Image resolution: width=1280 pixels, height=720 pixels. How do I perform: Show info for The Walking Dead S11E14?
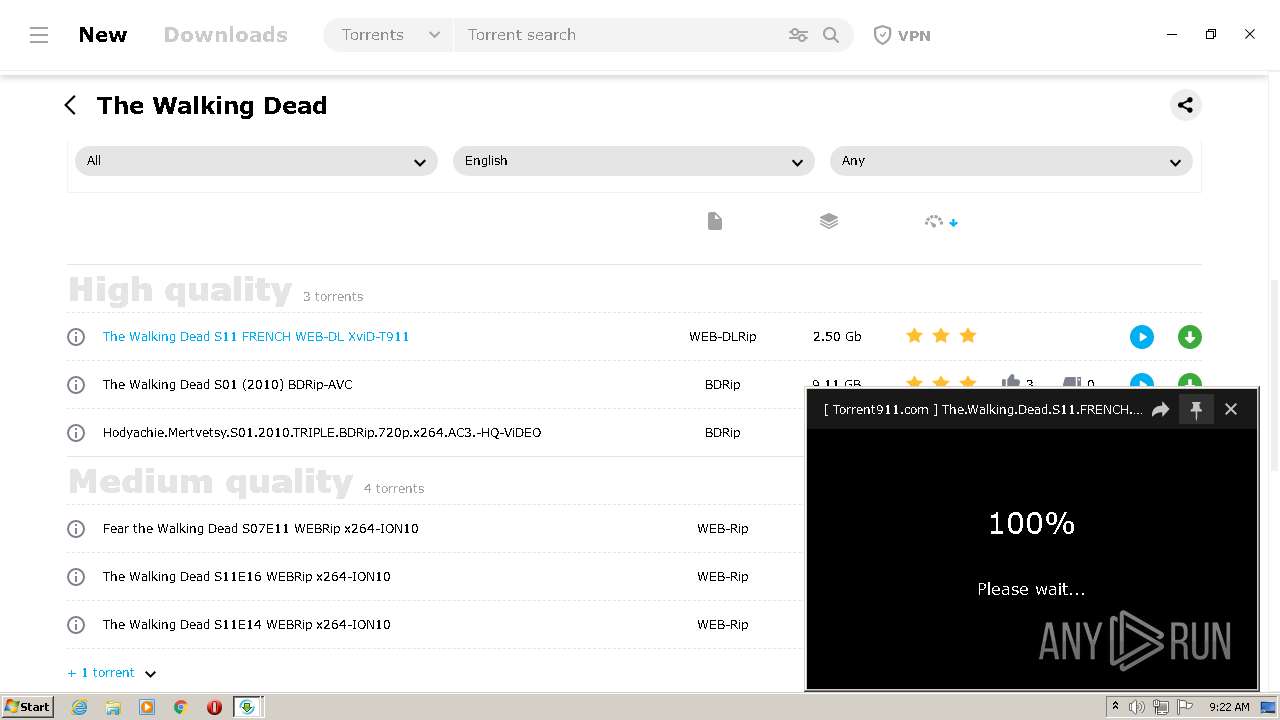tap(76, 625)
